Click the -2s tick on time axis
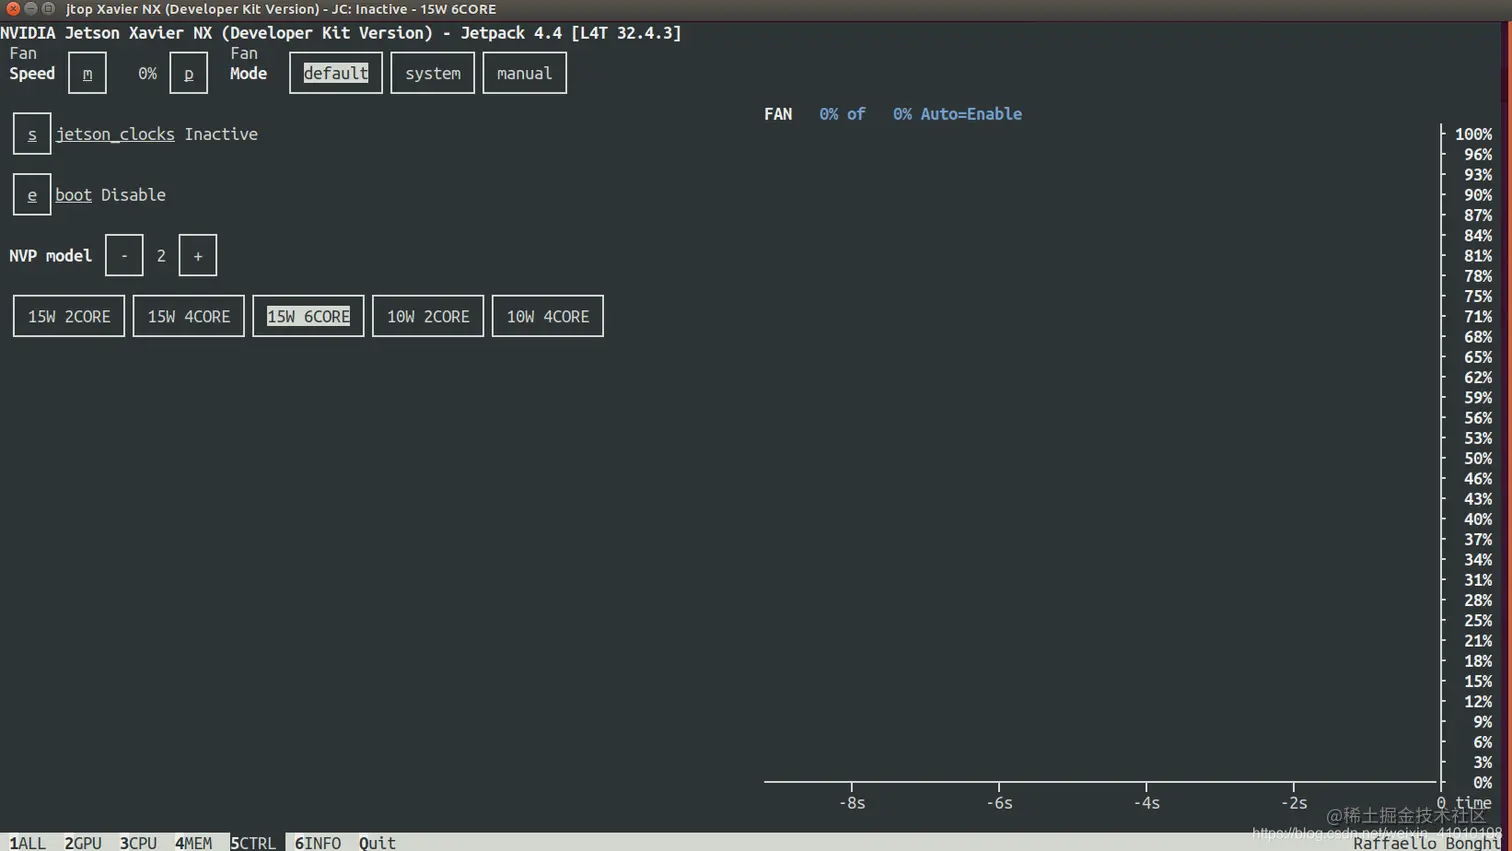The image size is (1512, 851). (1294, 802)
